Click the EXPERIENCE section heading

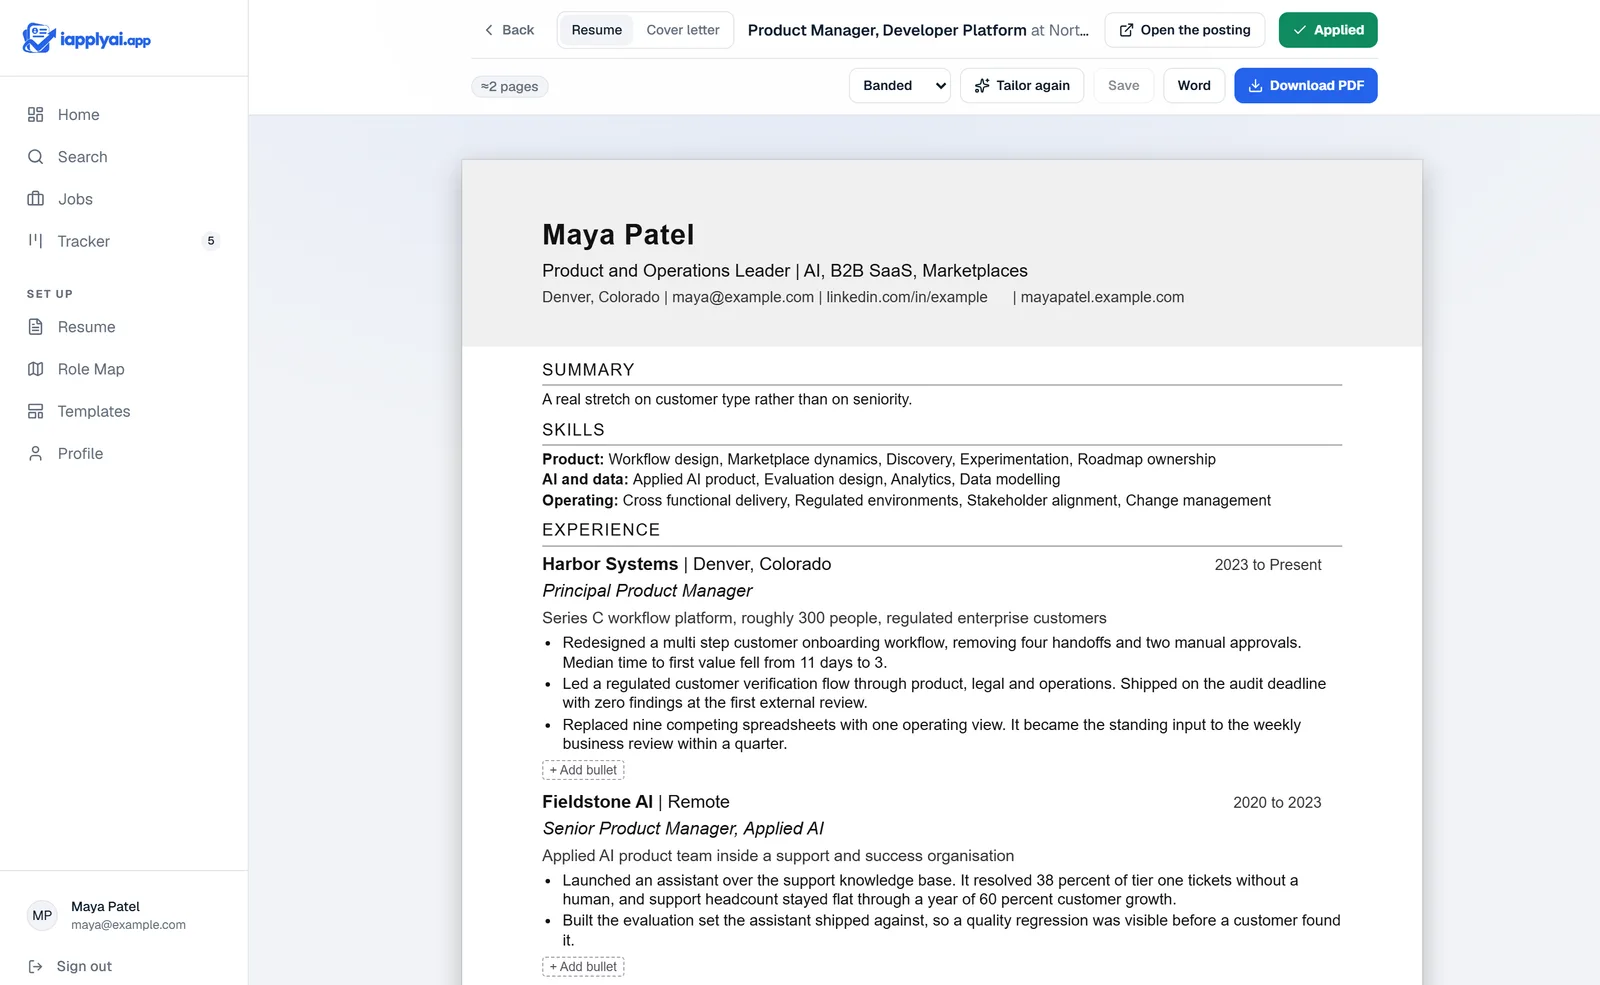pos(601,530)
